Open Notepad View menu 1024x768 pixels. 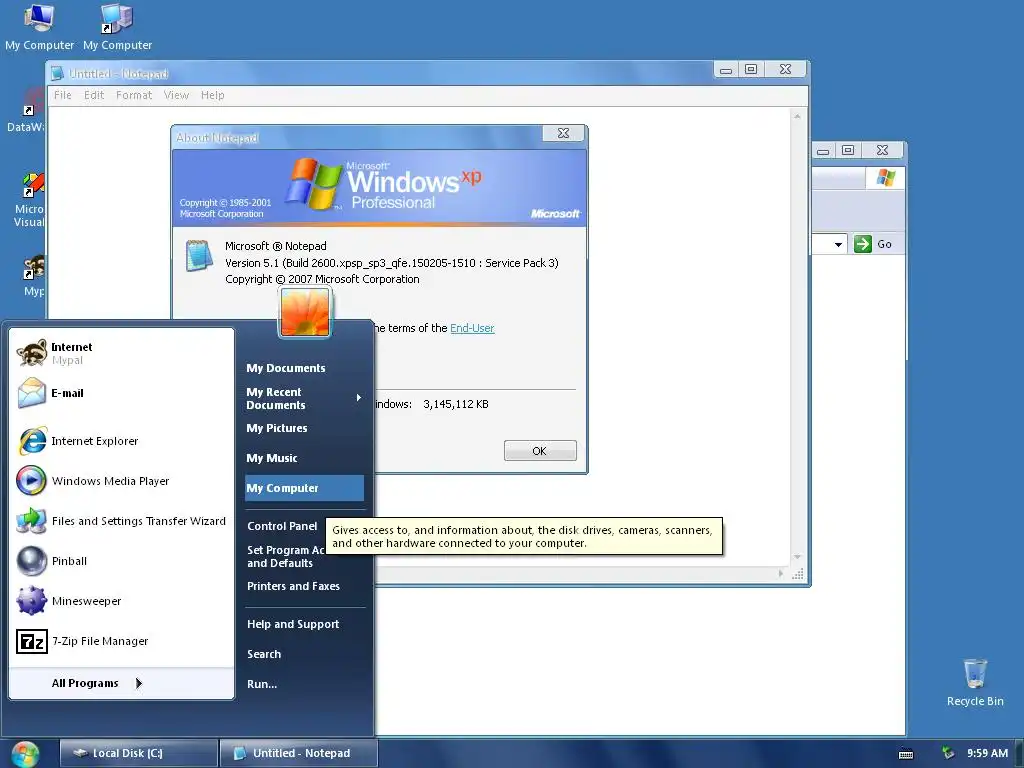pos(176,95)
